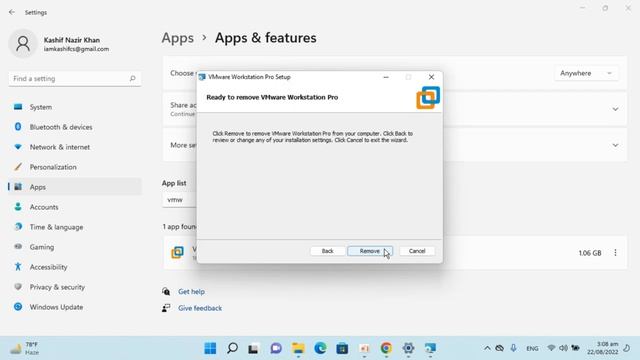The width and height of the screenshot is (640, 360).
Task: Select Apps in the Settings sidebar
Action: pos(75,187)
